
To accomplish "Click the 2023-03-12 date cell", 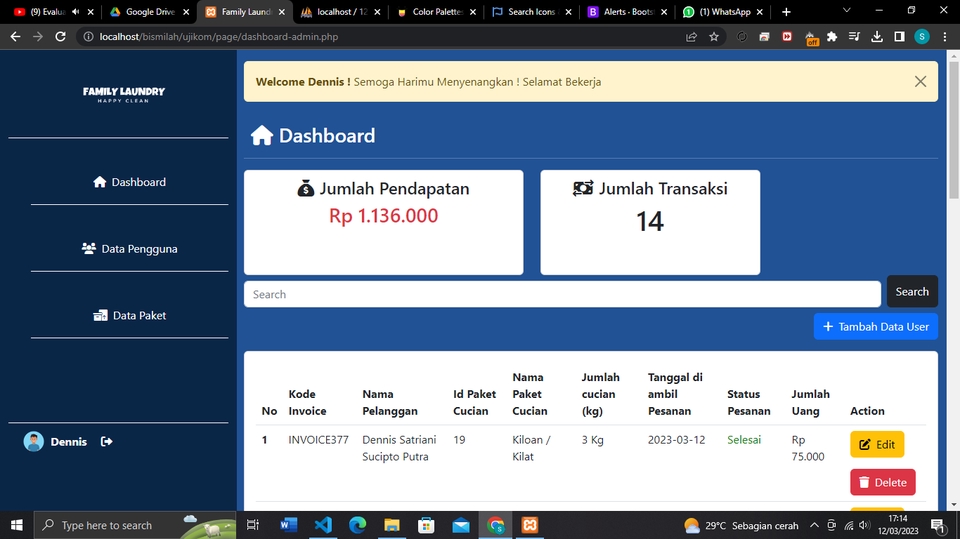I will (677, 440).
